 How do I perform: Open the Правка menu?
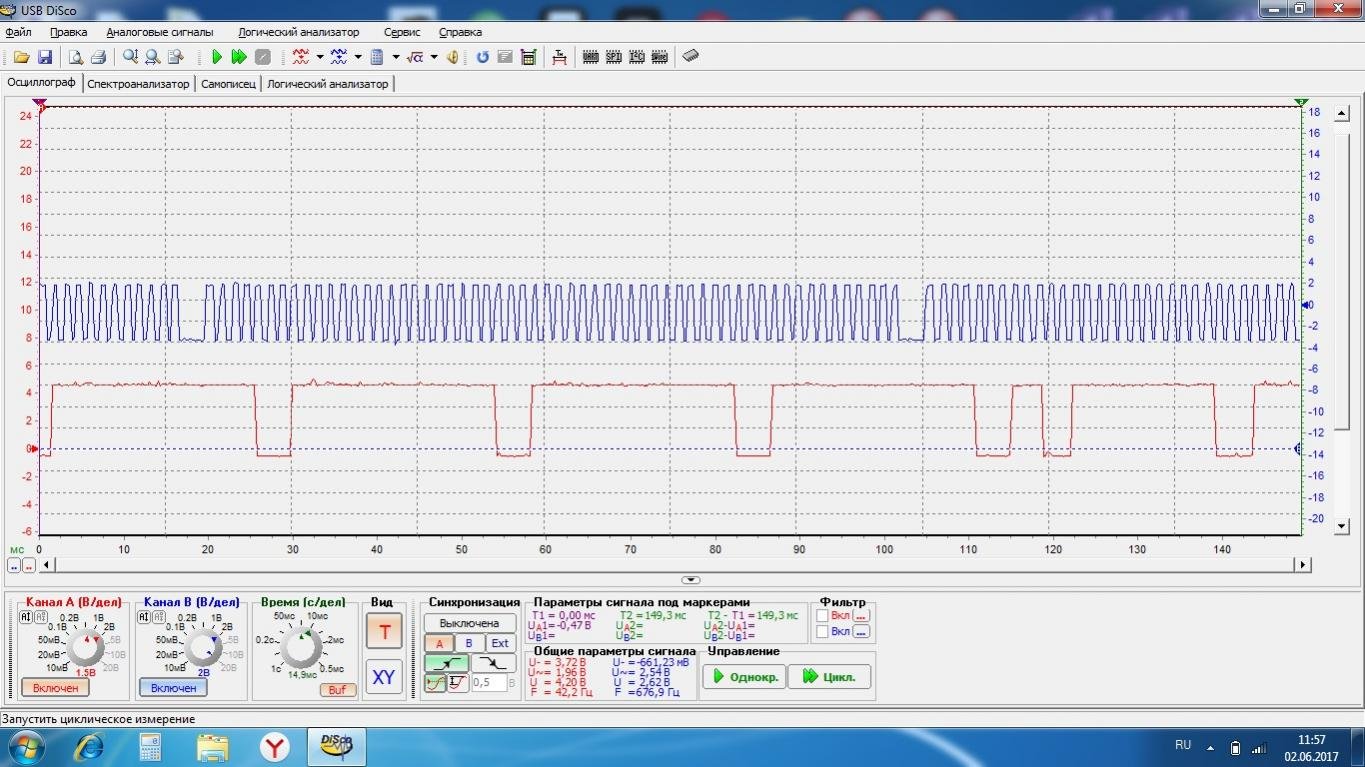coord(68,32)
